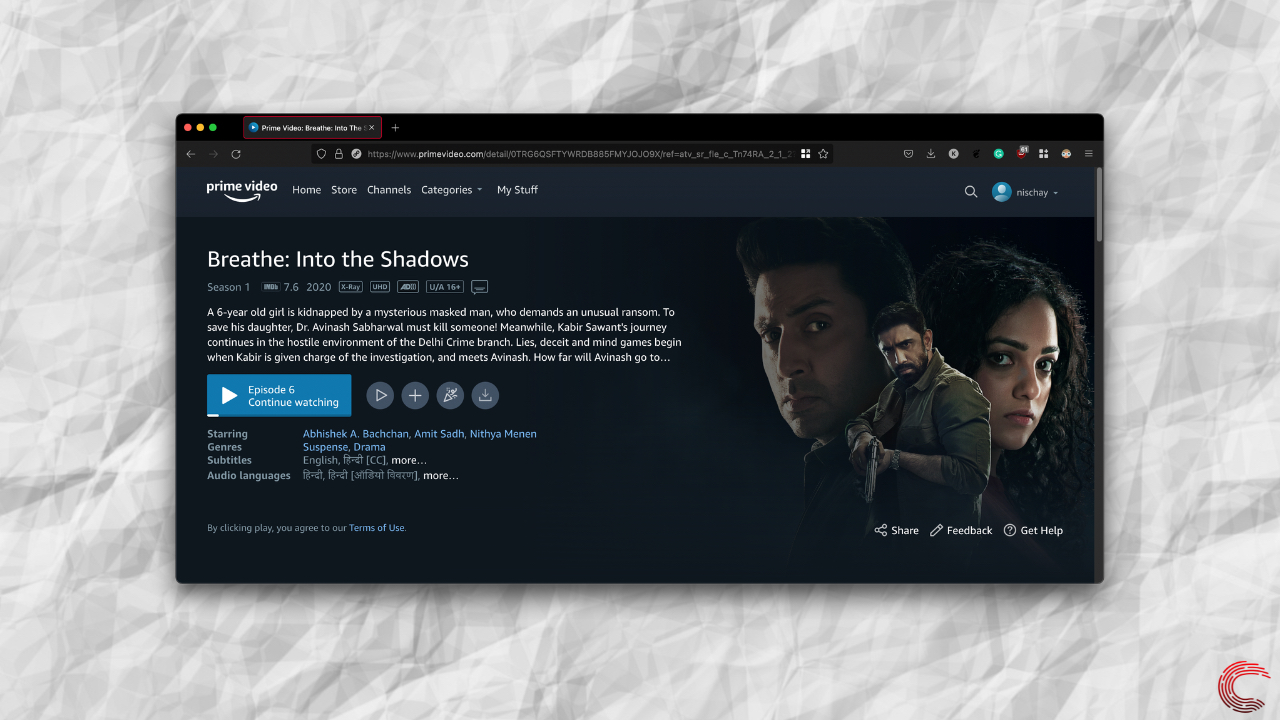Open the My Stuff menu item
Viewport: 1280px width, 720px height.
point(517,190)
